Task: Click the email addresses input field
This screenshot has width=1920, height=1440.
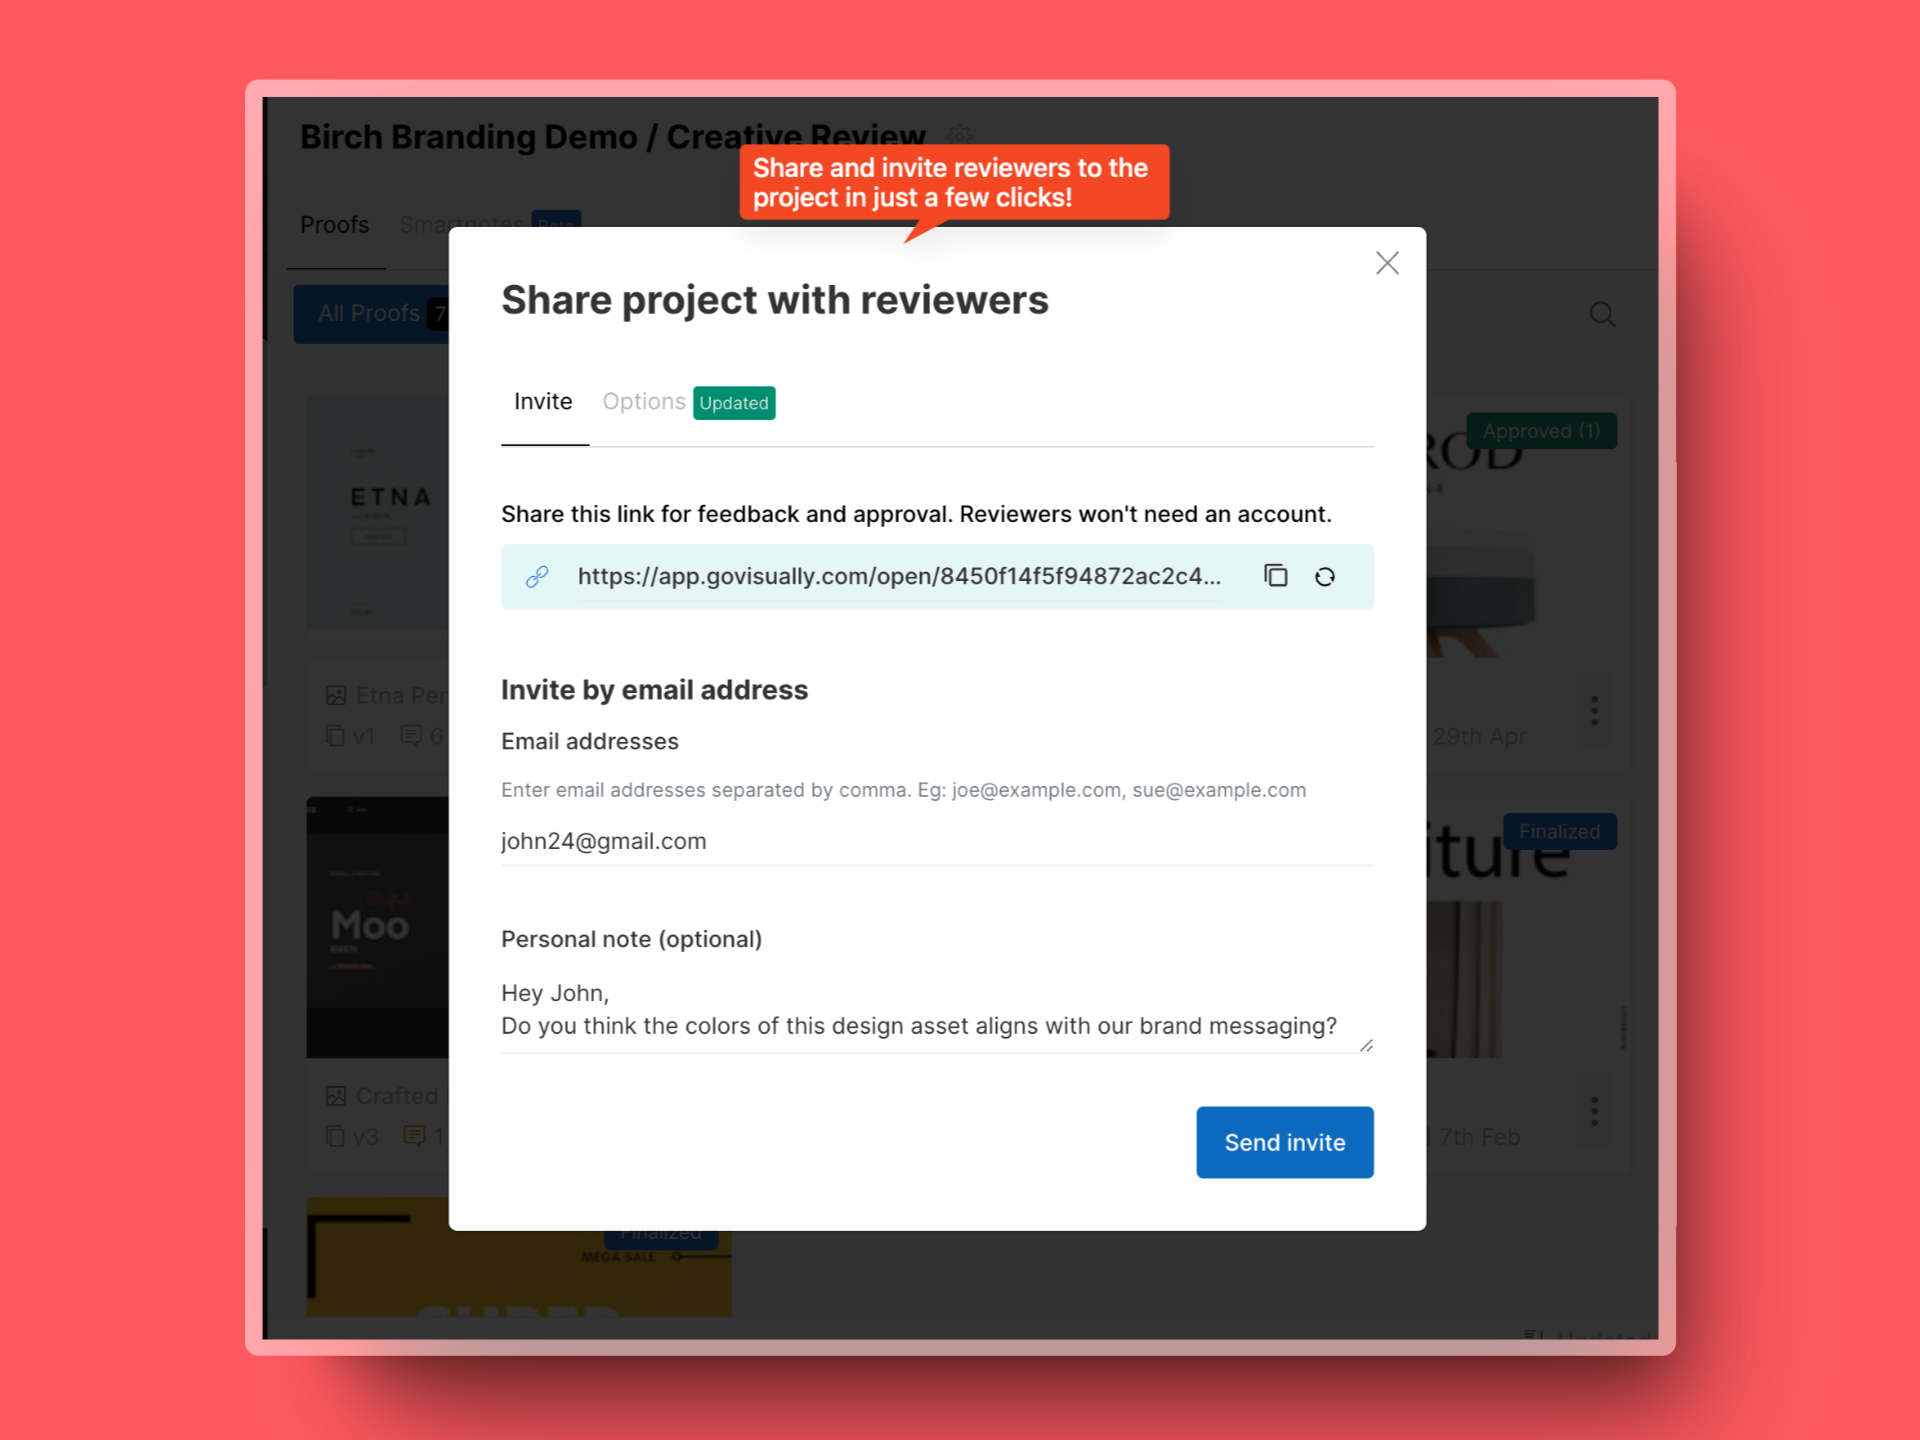Action: coord(936,841)
